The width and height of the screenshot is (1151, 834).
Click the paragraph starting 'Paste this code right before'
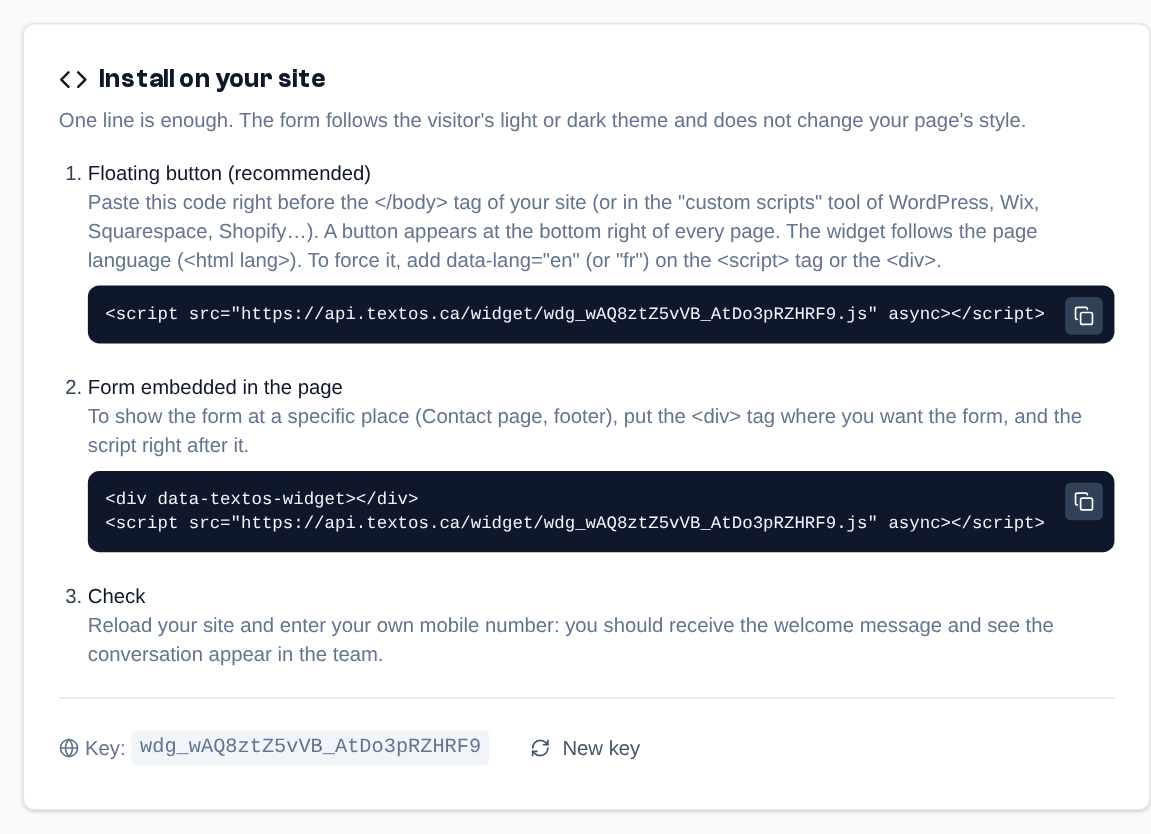point(563,231)
